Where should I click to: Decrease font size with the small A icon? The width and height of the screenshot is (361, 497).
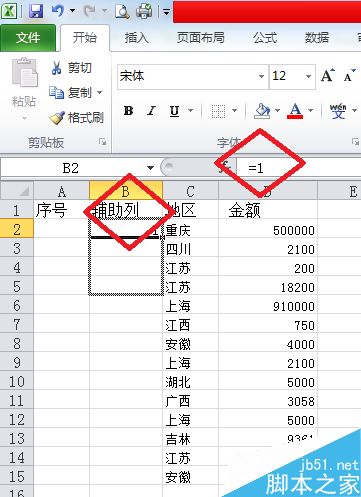point(350,76)
